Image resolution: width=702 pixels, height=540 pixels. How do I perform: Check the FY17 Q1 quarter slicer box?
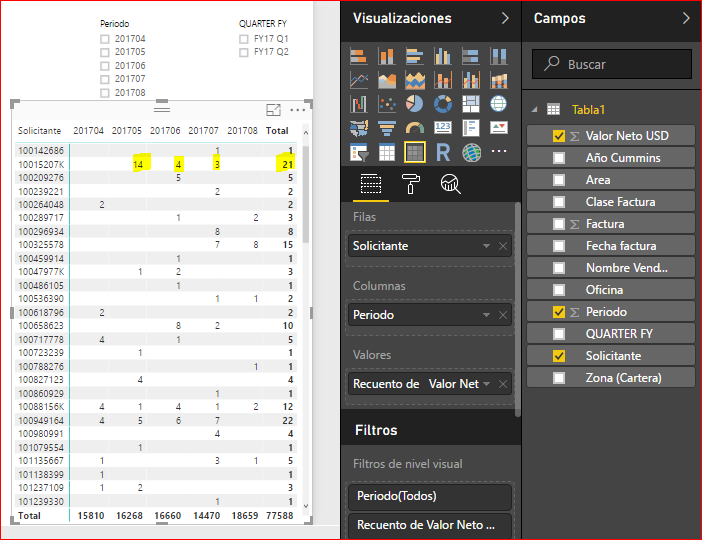coord(244,39)
